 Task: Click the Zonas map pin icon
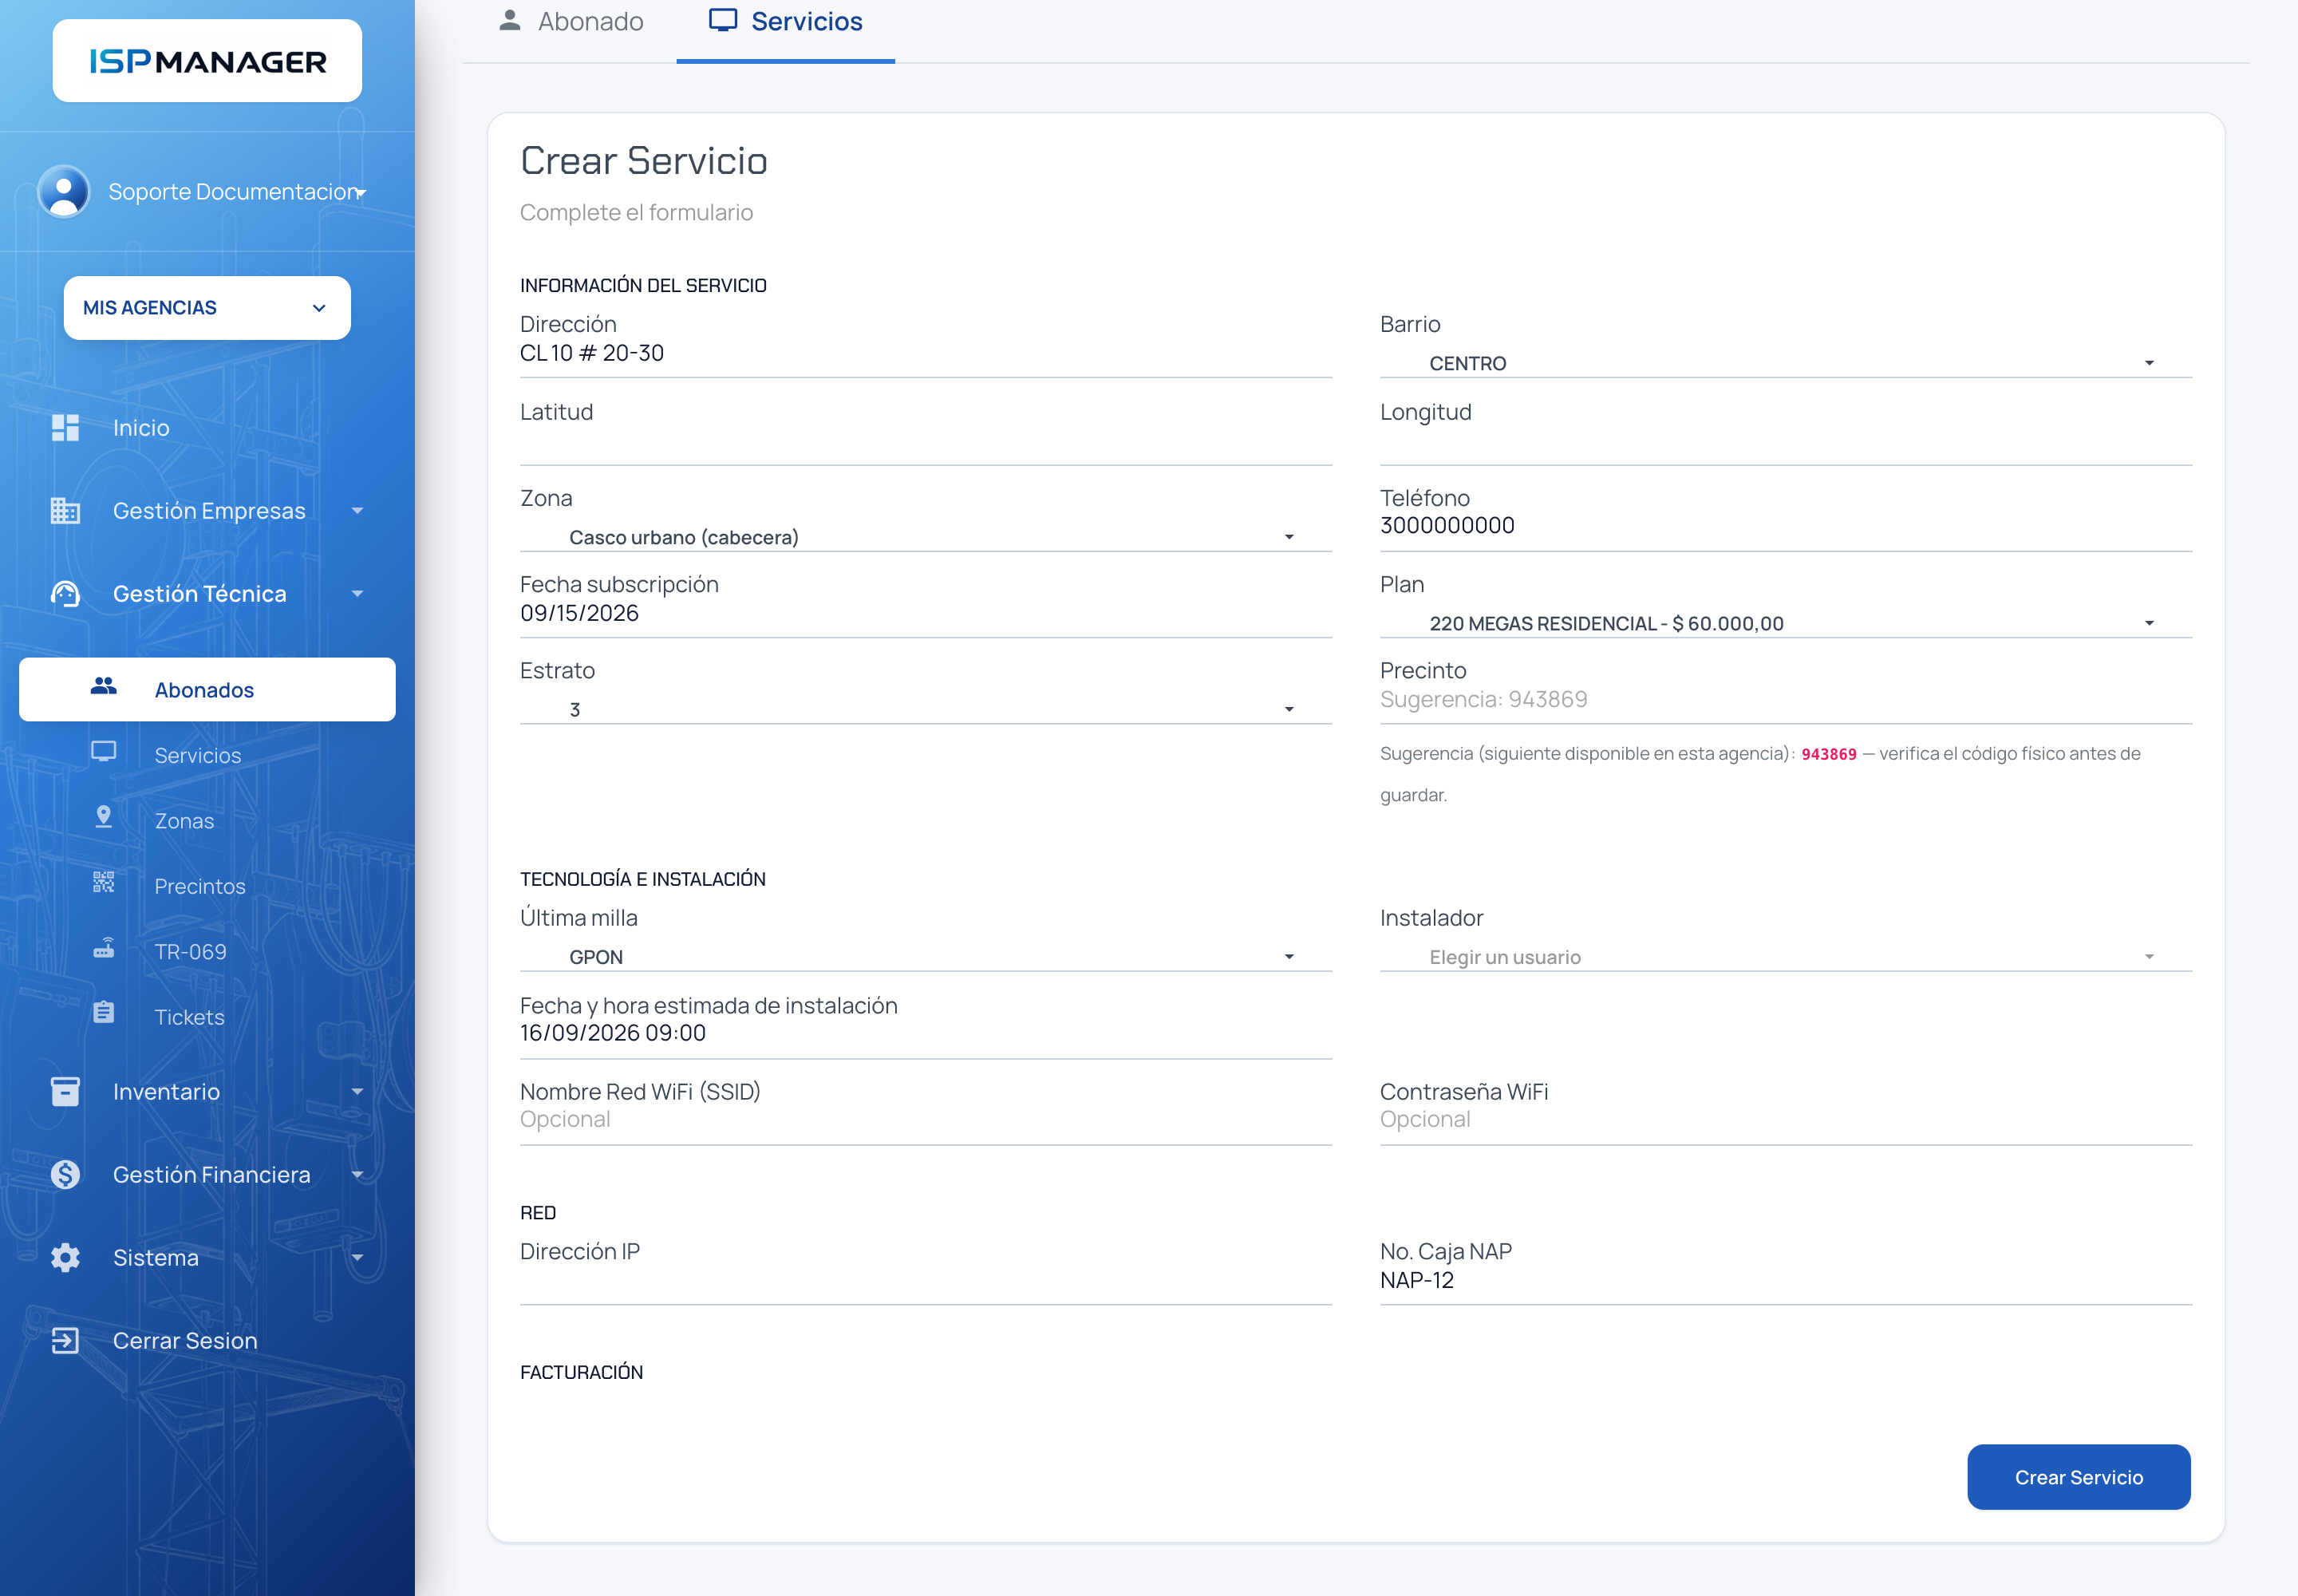pyautogui.click(x=104, y=818)
